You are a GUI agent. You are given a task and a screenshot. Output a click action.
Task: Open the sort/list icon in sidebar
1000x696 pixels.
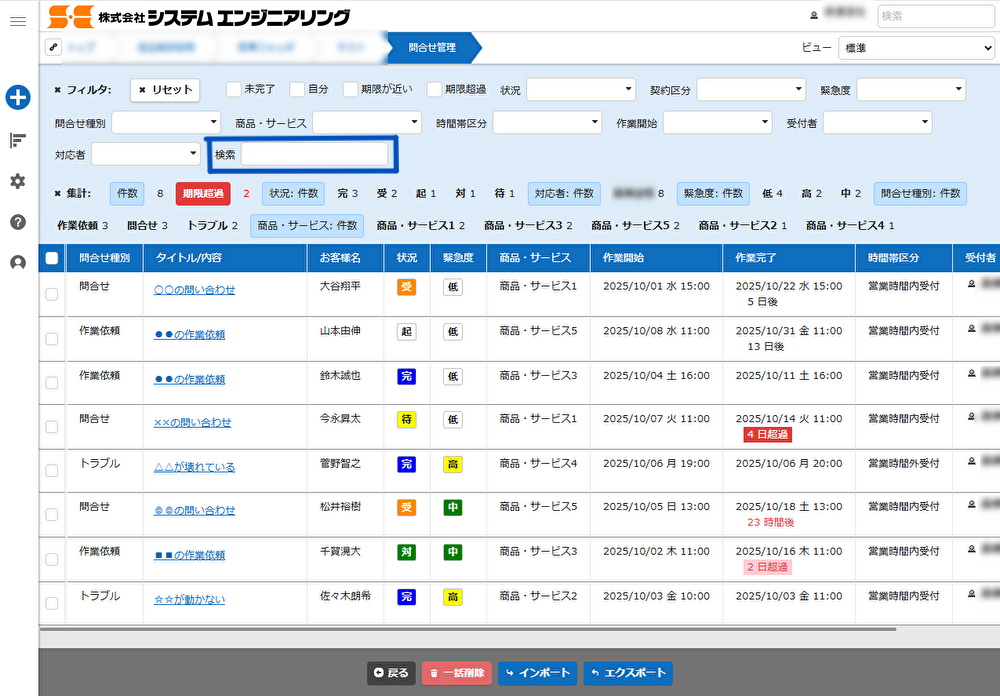click(18, 140)
